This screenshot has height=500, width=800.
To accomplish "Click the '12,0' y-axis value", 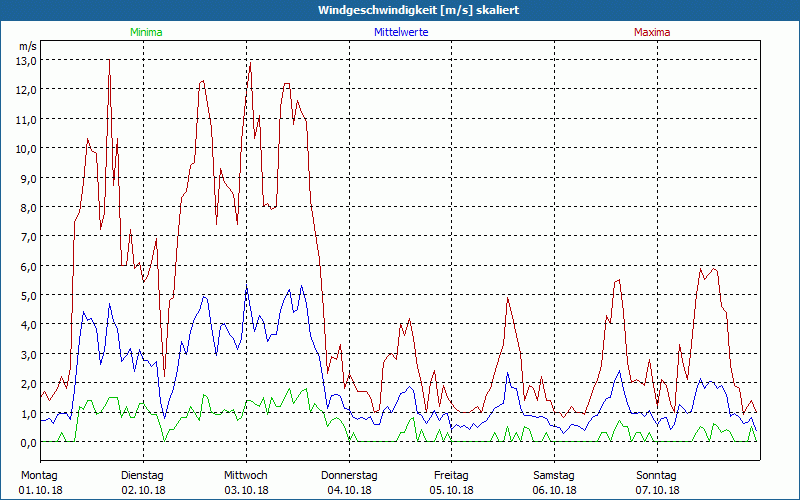I will point(27,90).
